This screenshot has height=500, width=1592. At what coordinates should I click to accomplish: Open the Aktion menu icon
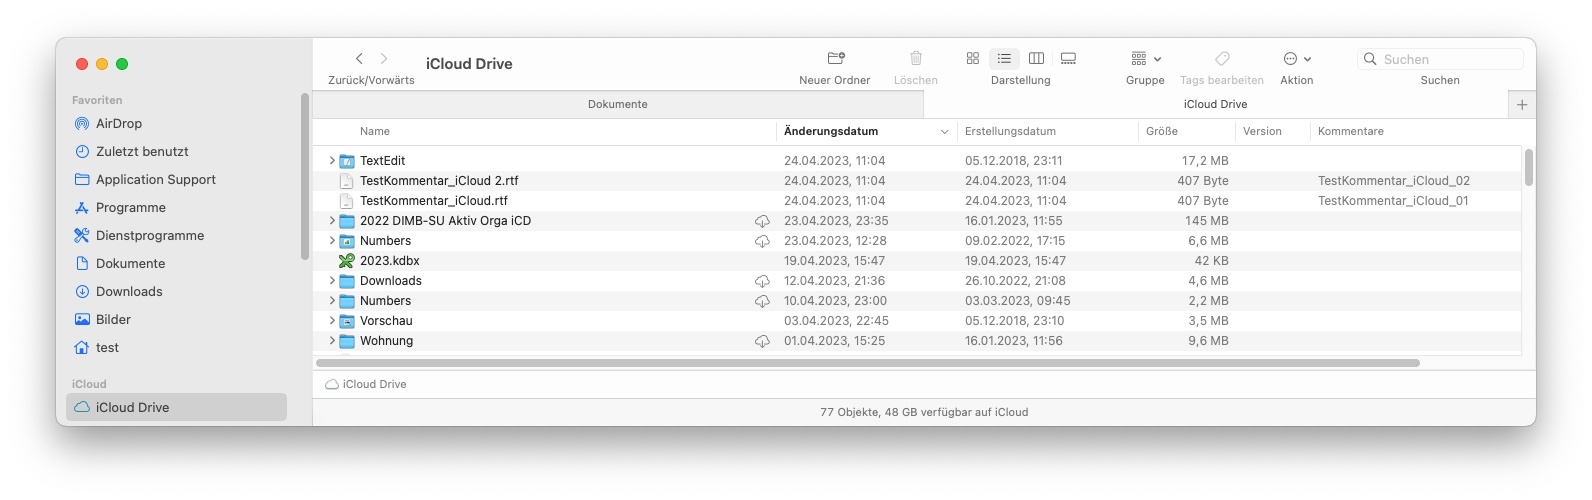coord(1296,59)
